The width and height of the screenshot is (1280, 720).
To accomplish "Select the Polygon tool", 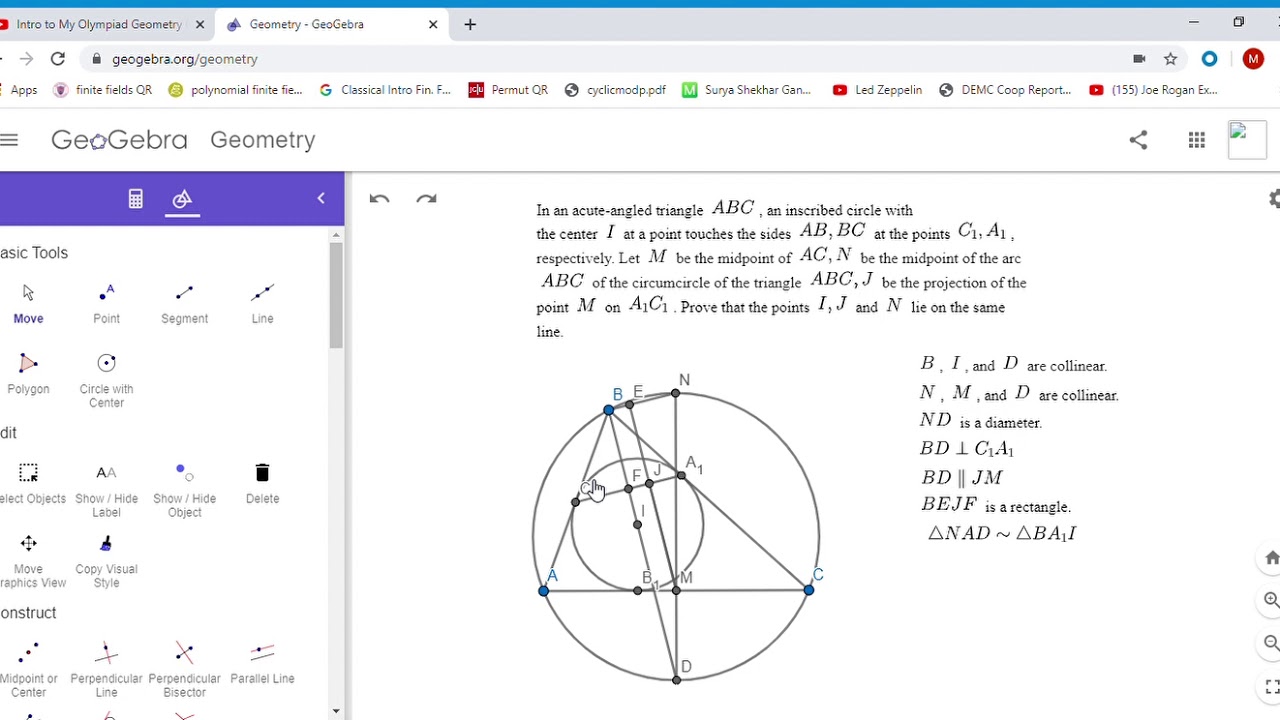I will click(x=28, y=374).
